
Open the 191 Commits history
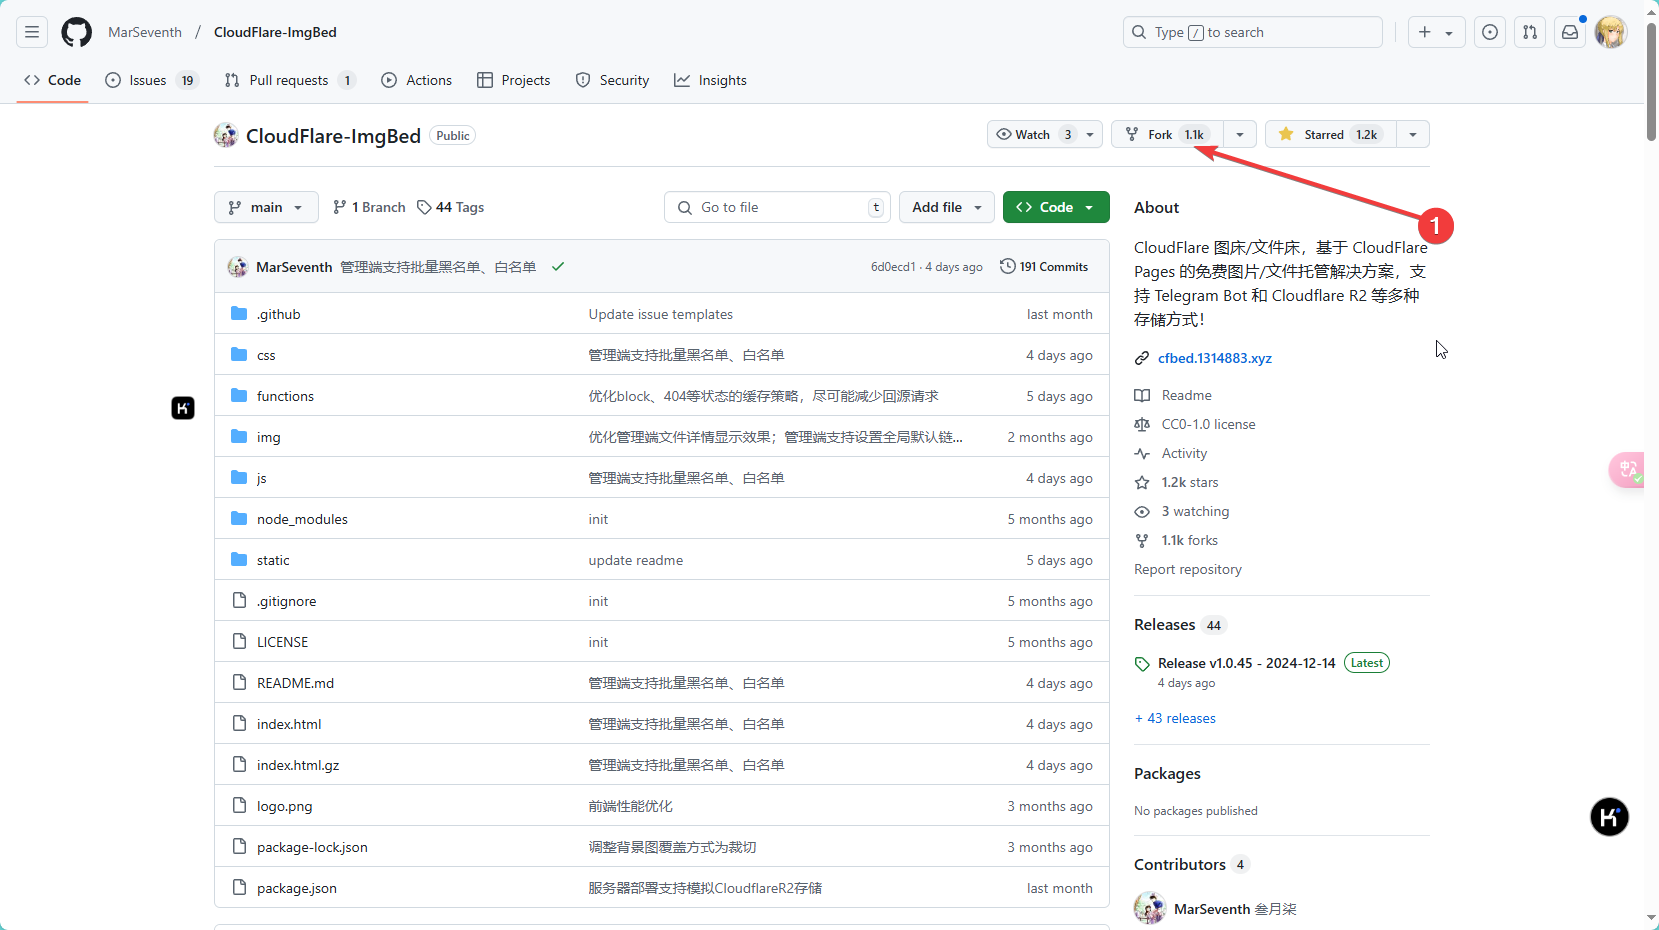[x=1044, y=267]
